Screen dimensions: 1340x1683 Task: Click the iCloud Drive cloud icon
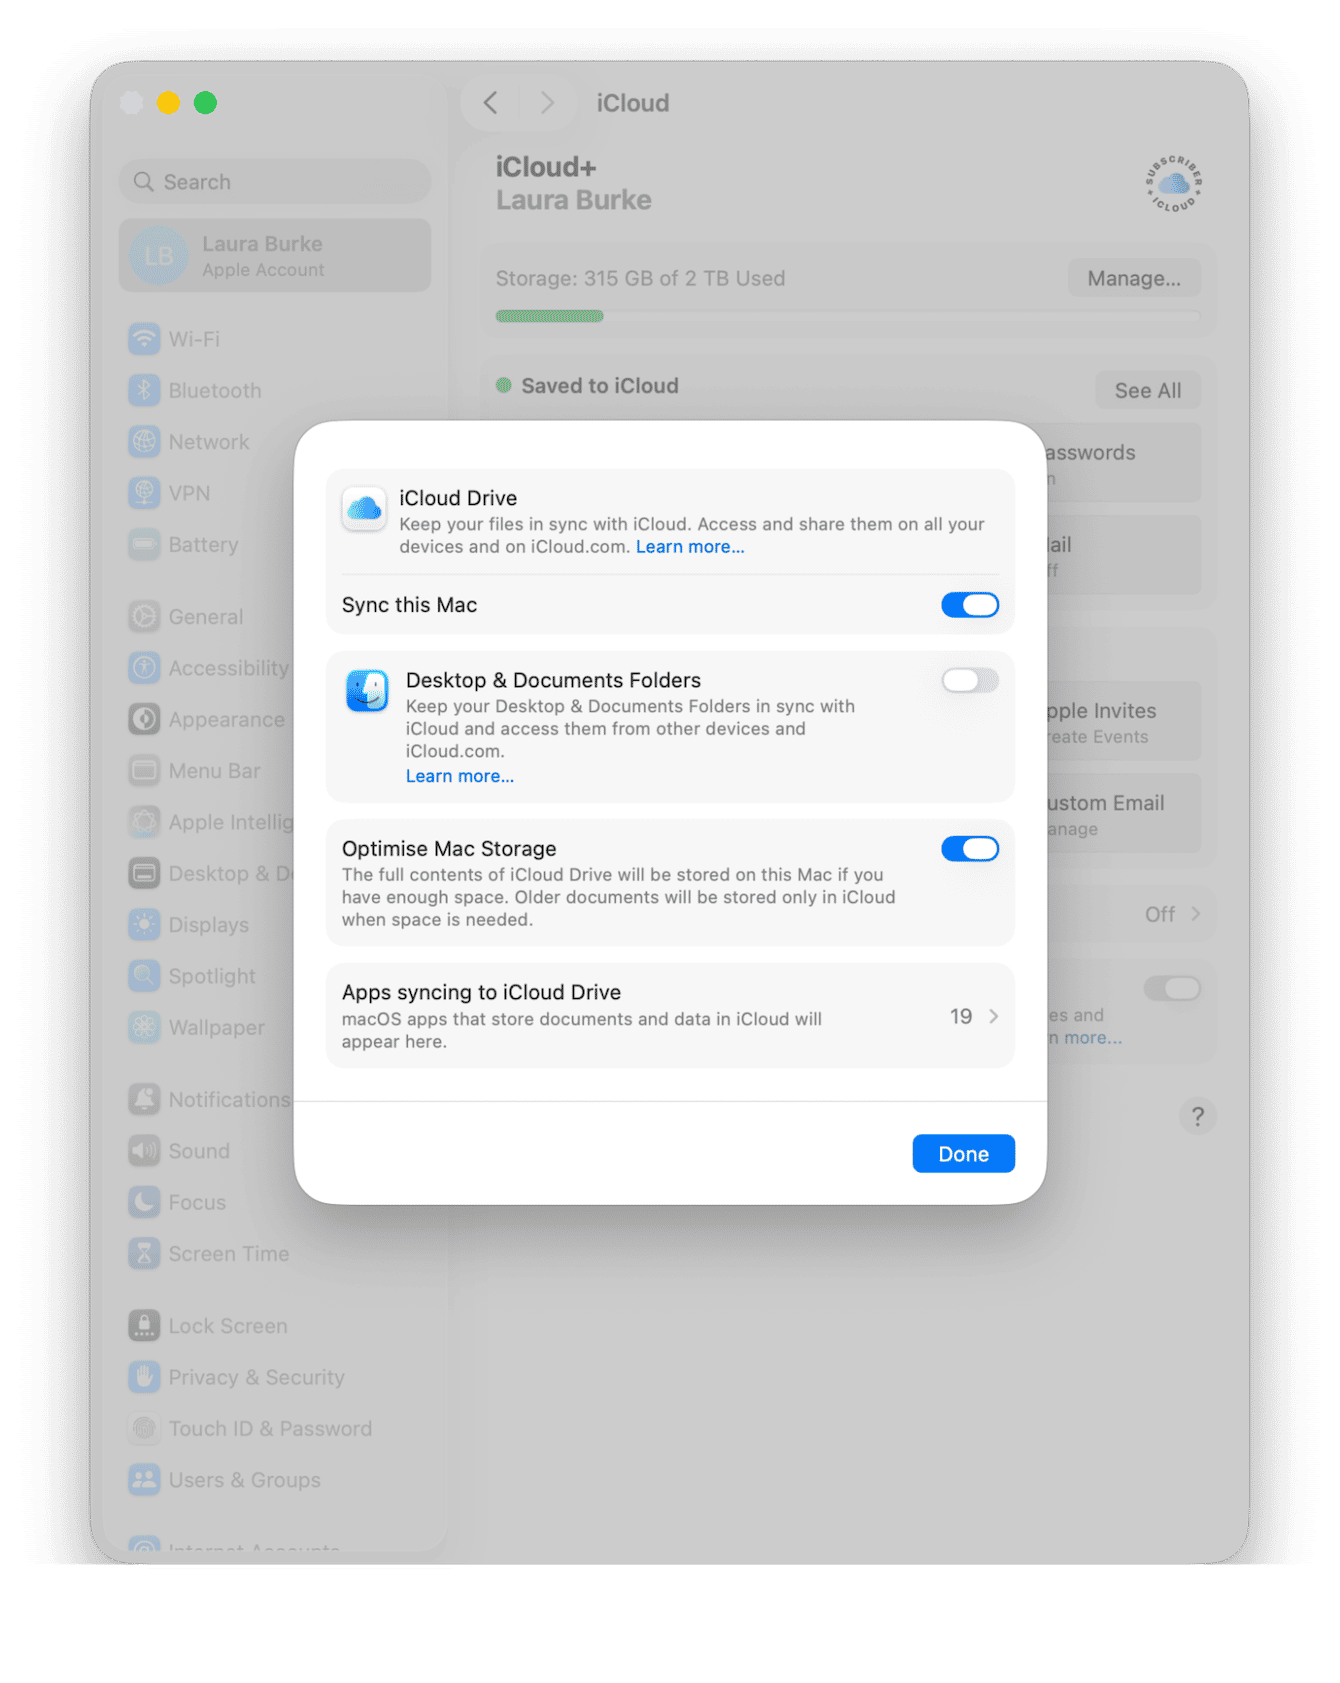click(364, 510)
